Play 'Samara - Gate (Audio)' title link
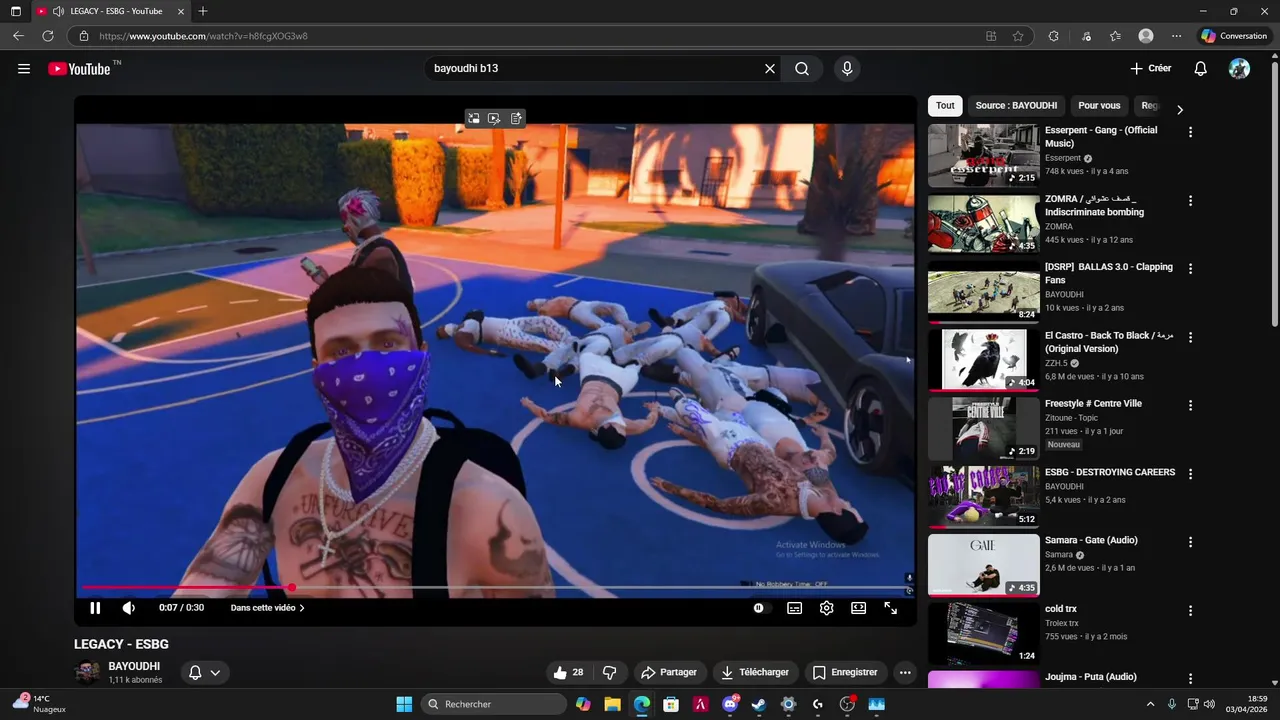Screen dimensions: 1280x720 coord(1091,540)
